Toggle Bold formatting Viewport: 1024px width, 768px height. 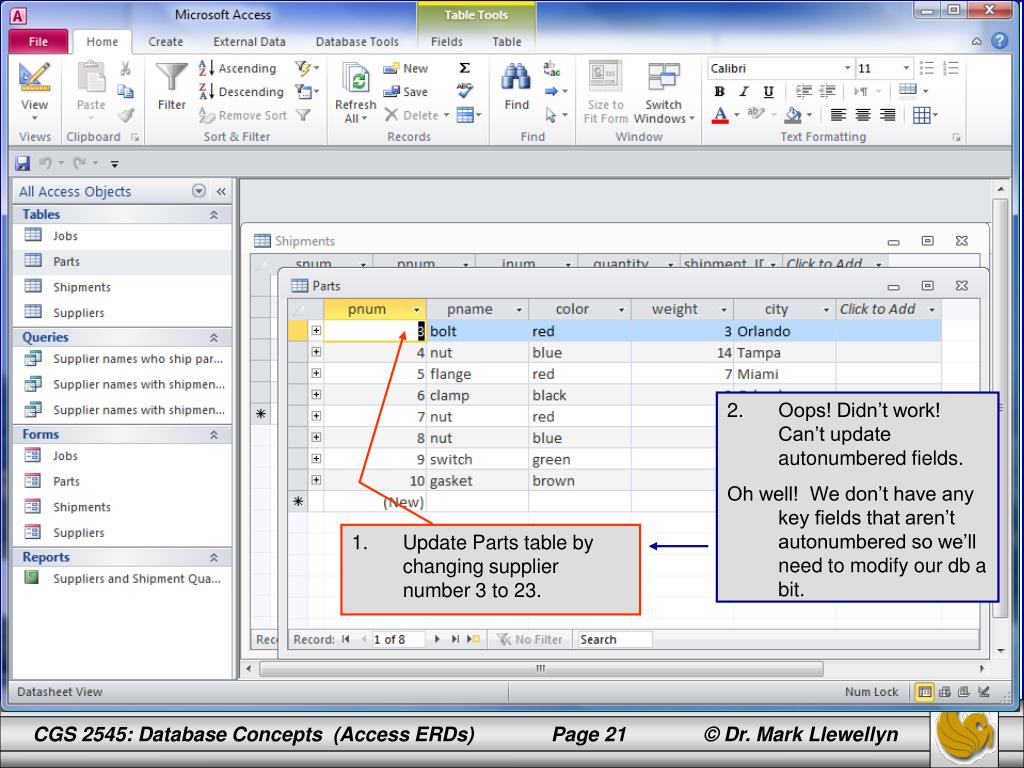[719, 91]
